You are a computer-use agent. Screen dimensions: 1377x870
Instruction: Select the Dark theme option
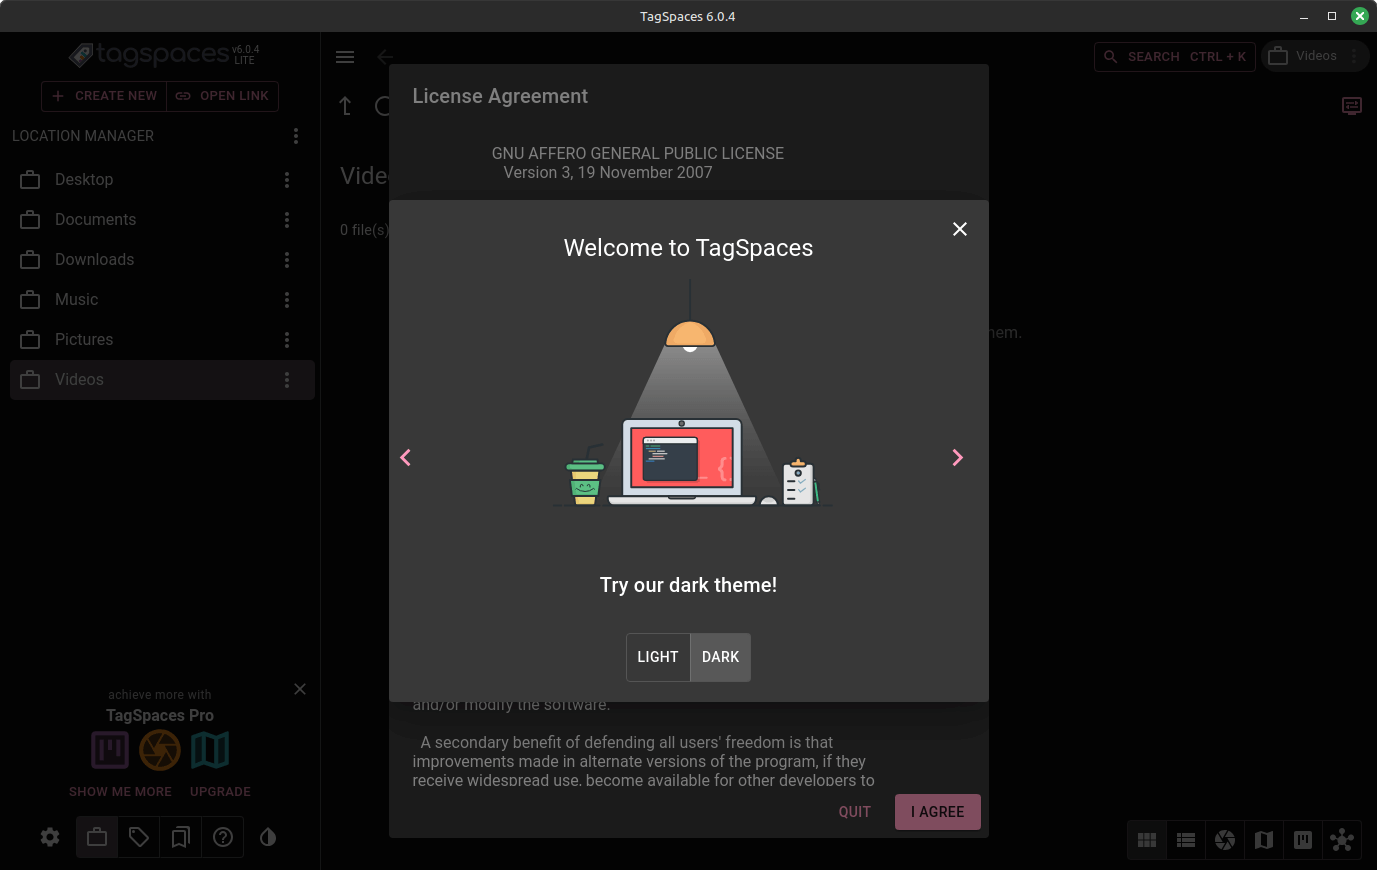720,657
